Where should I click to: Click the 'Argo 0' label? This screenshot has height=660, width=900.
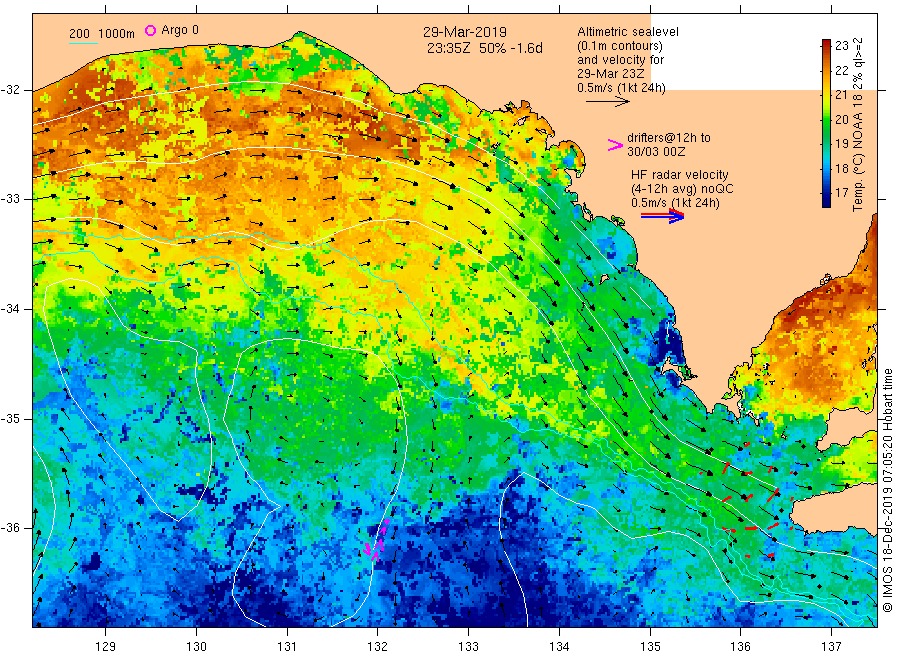coord(180,30)
